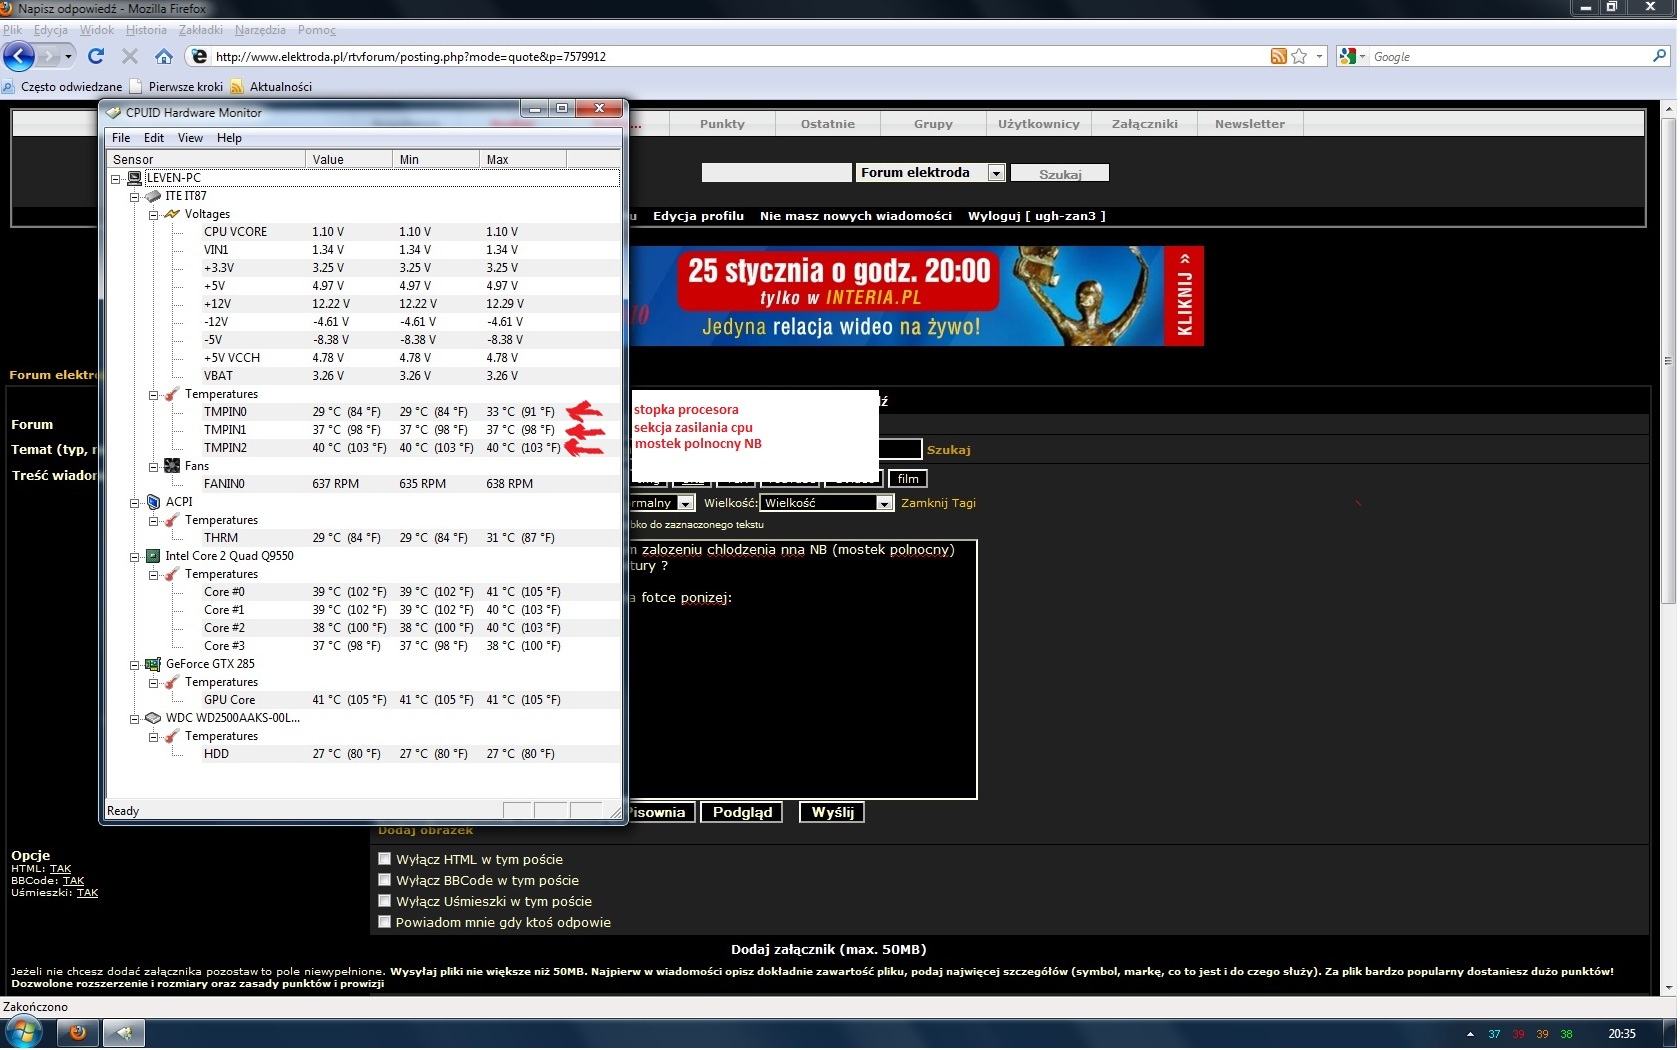Switch to Firefox in the taskbar
Viewport: 1680px width, 1050px height.
tap(77, 1033)
